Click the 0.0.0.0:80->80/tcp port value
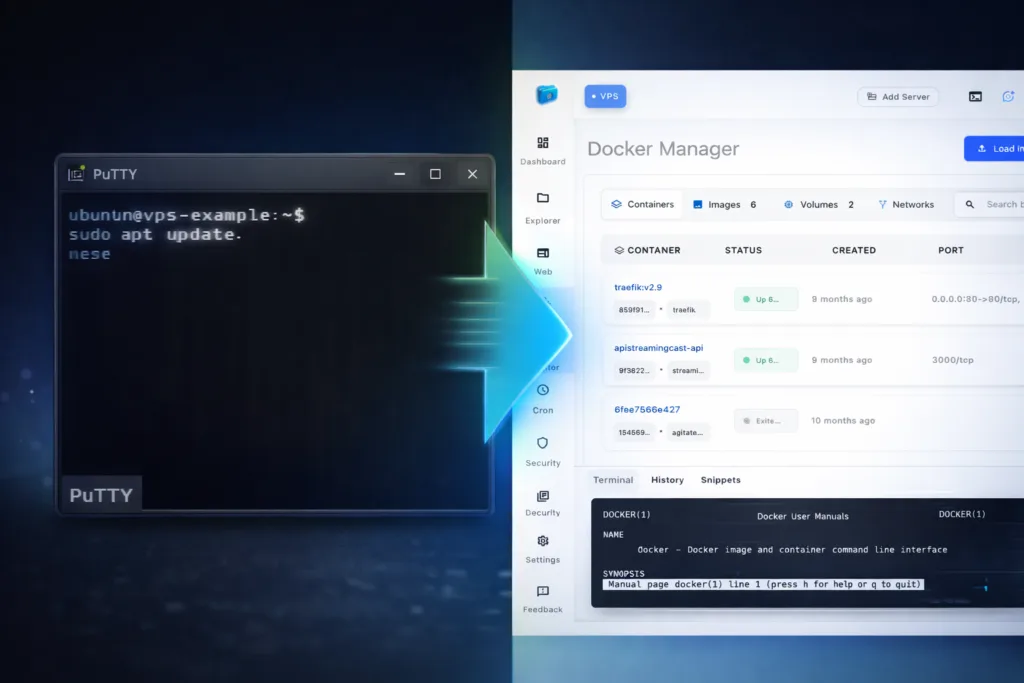1024x683 pixels. pyautogui.click(x=976, y=299)
